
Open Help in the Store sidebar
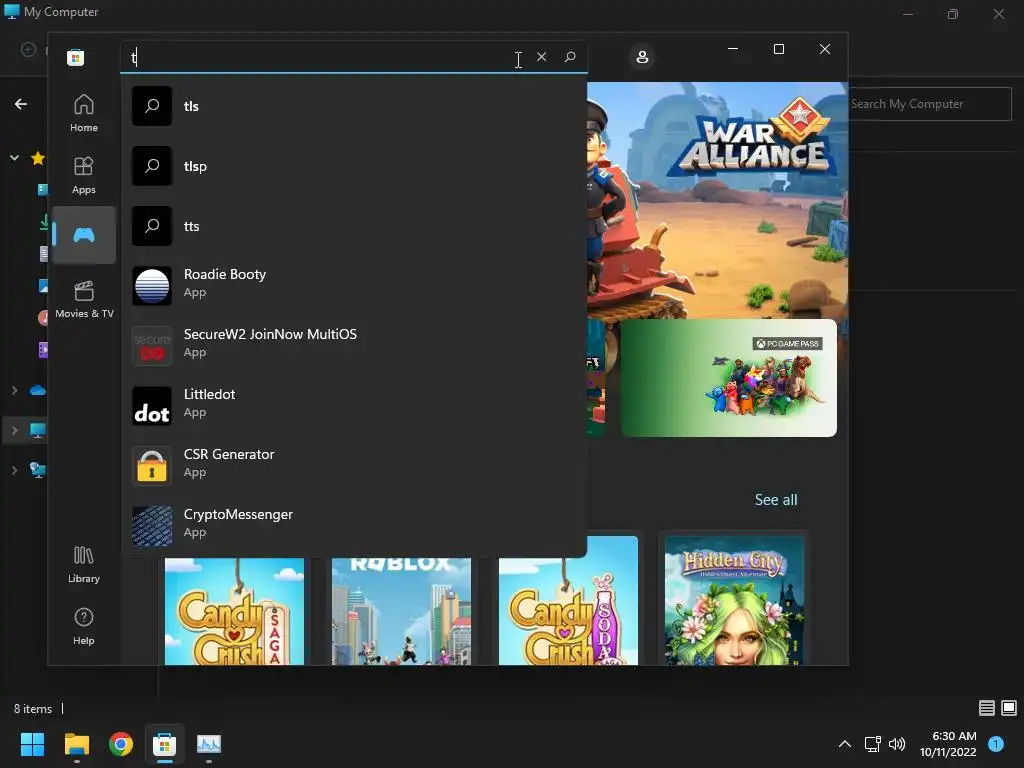click(84, 626)
